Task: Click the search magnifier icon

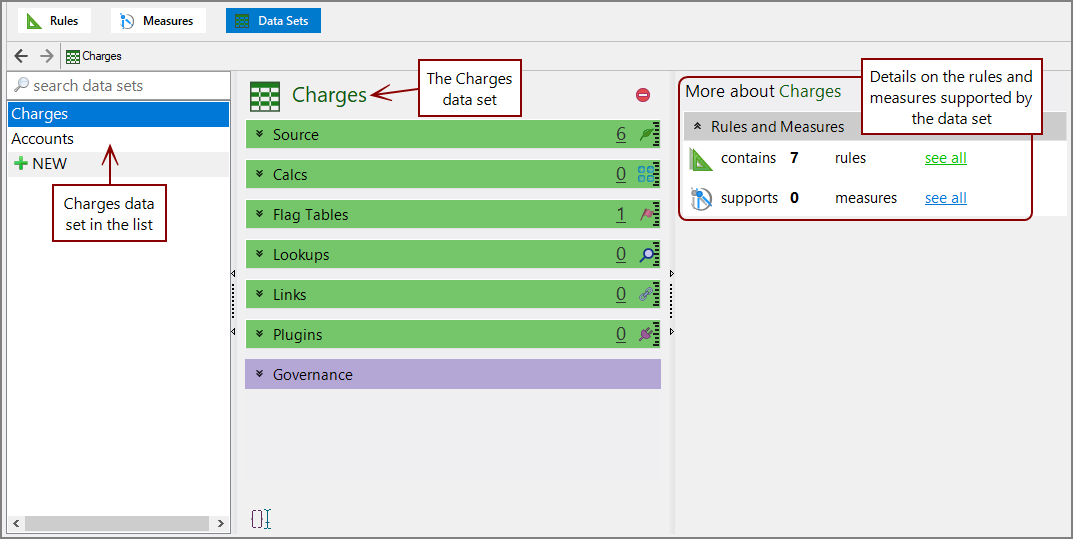Action: tap(22, 86)
